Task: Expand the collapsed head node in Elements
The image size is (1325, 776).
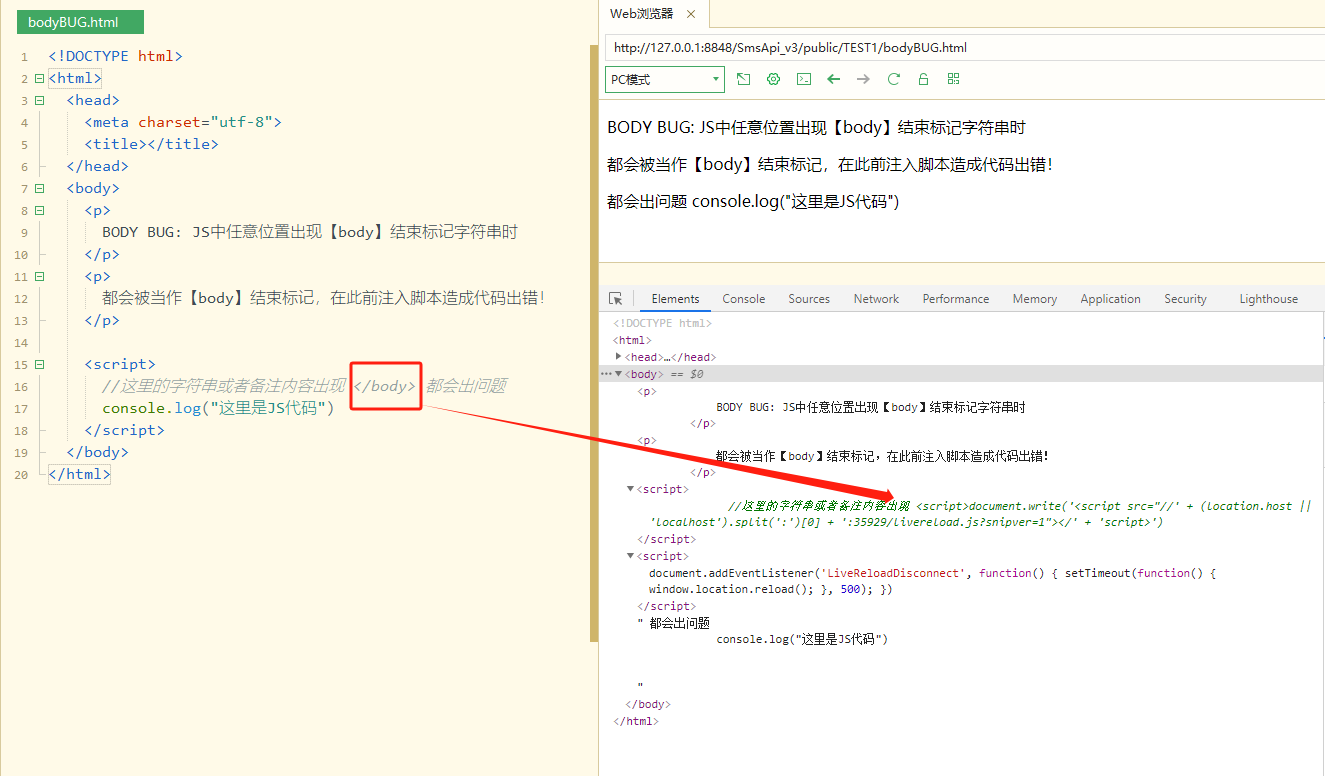Action: [x=619, y=357]
